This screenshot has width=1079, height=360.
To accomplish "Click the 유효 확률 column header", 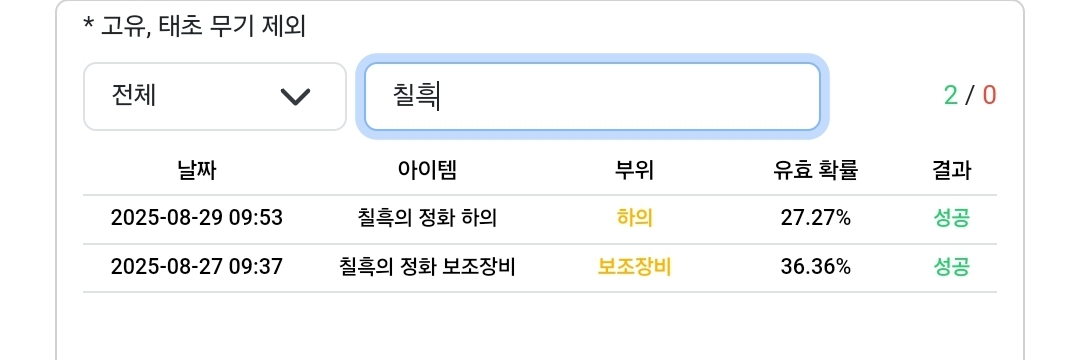I will (815, 169).
